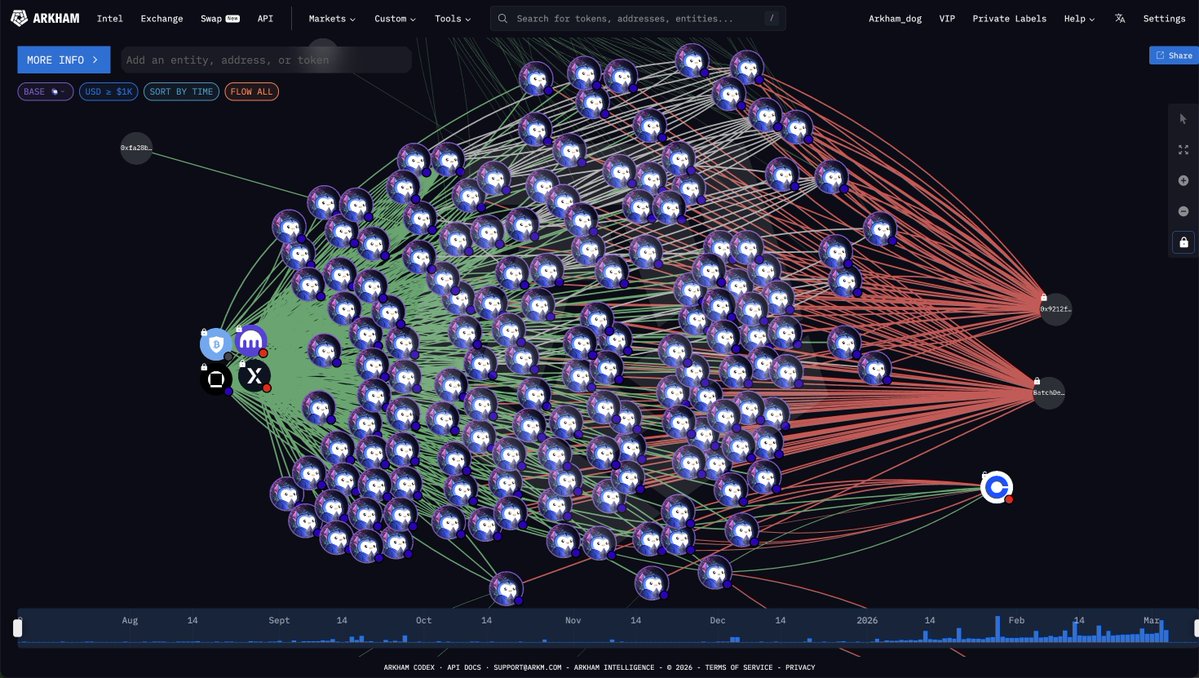Select the pointer tool in the graph toolbar
This screenshot has width=1199, height=678.
(1183, 118)
